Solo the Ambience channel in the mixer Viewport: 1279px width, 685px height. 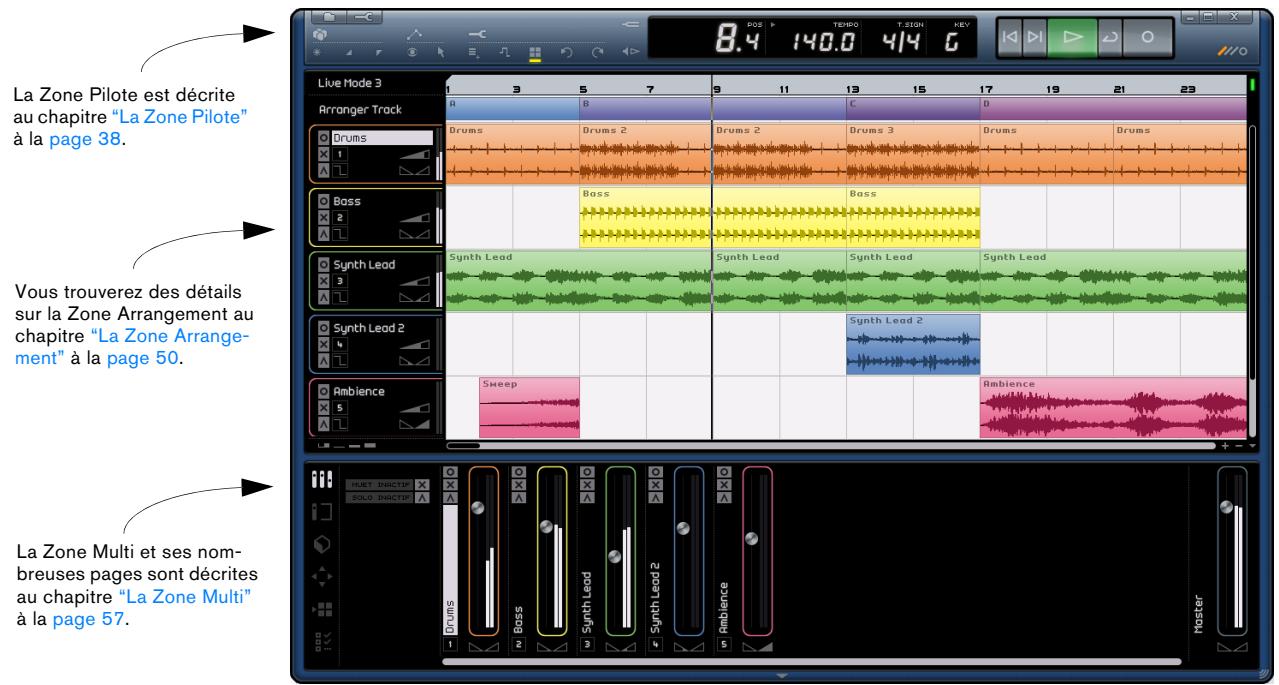(x=724, y=497)
